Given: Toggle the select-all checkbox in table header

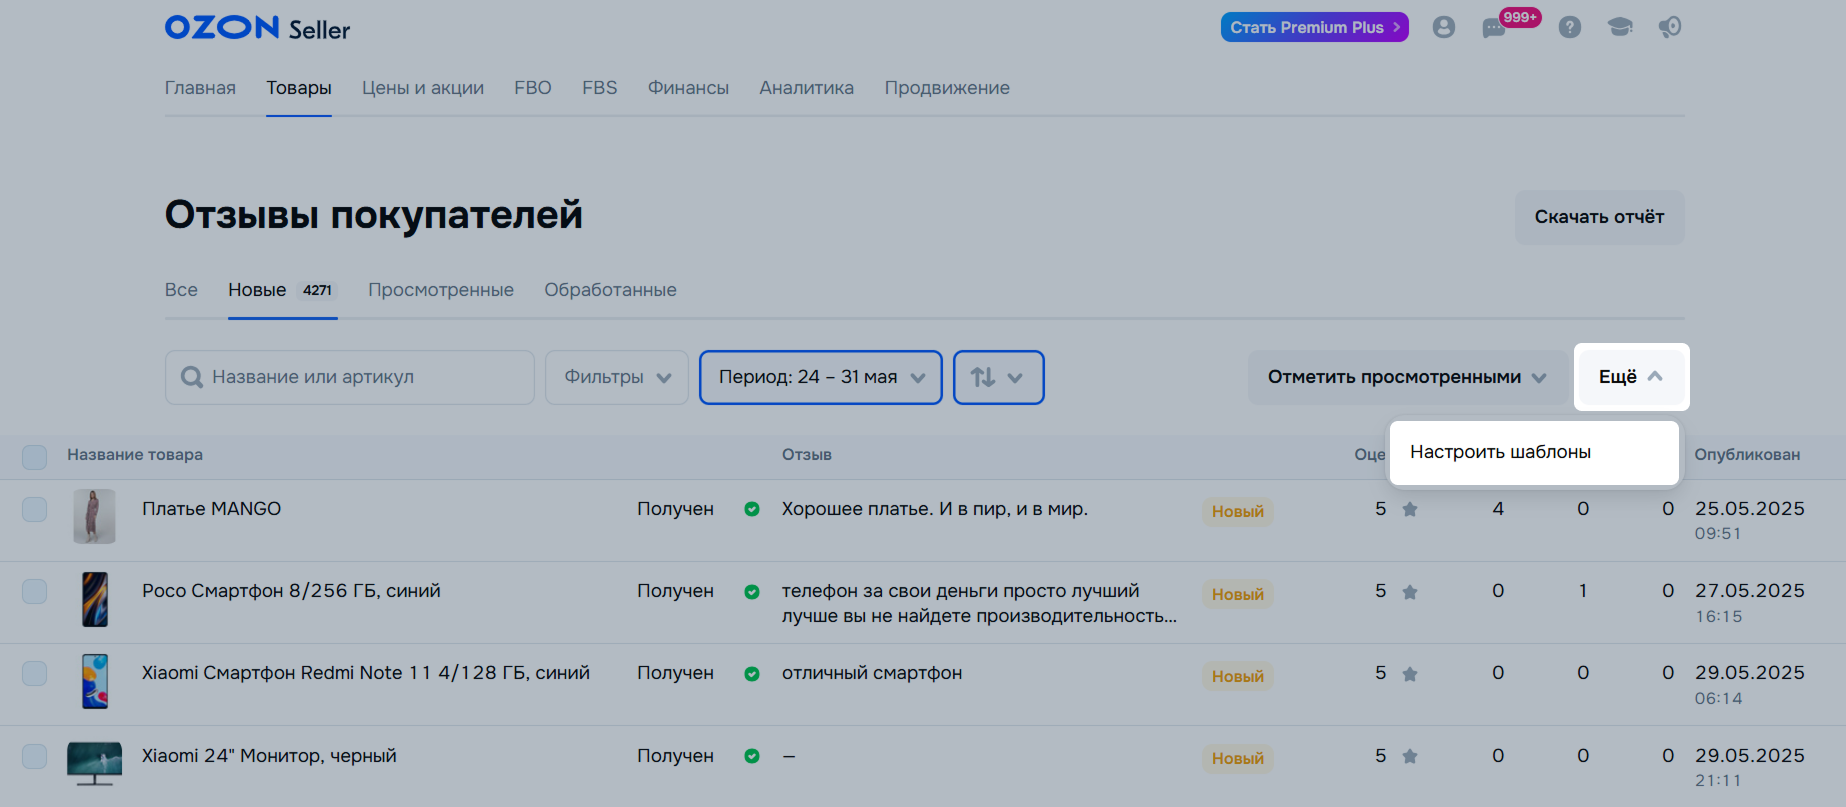Looking at the screenshot, I should click(x=35, y=457).
